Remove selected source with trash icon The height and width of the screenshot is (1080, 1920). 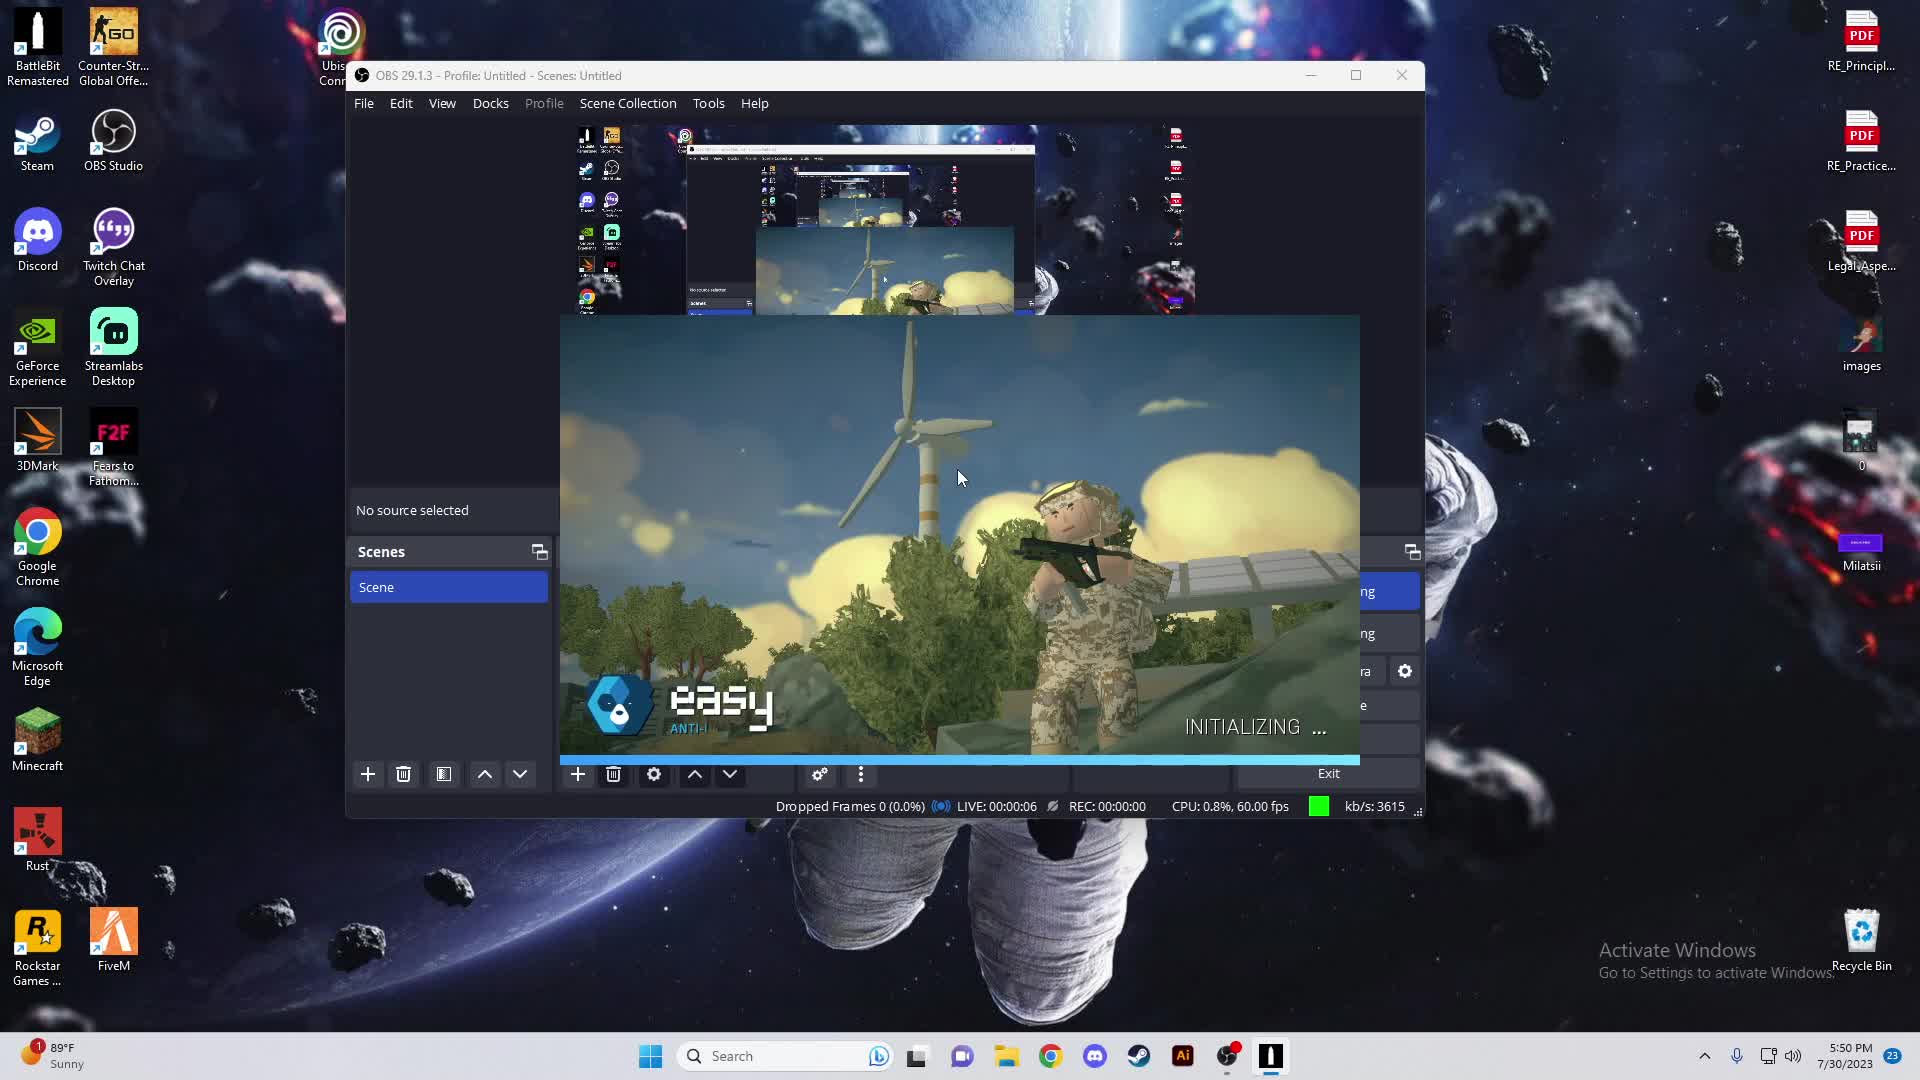pos(614,774)
